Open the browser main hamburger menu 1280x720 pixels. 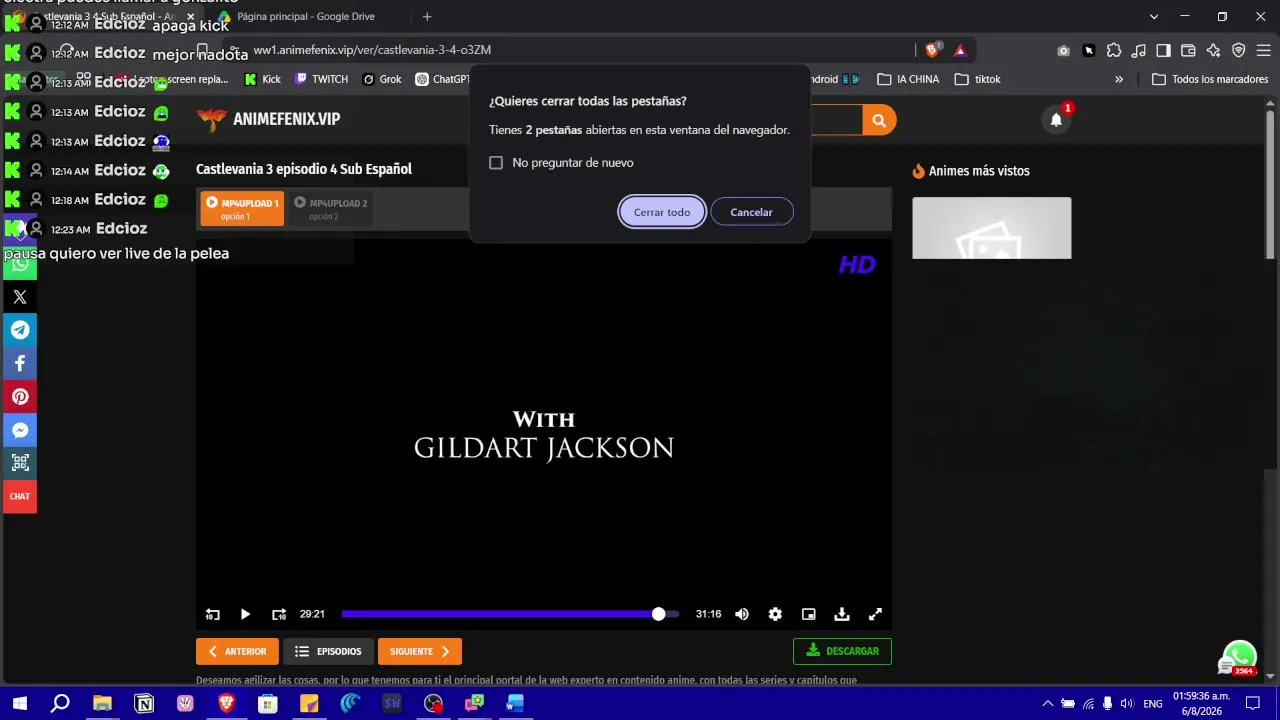(x=1263, y=50)
